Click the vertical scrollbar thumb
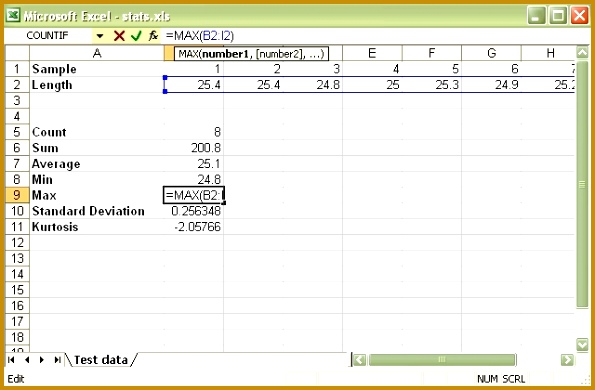The height and width of the screenshot is (390, 595). (x=582, y=184)
